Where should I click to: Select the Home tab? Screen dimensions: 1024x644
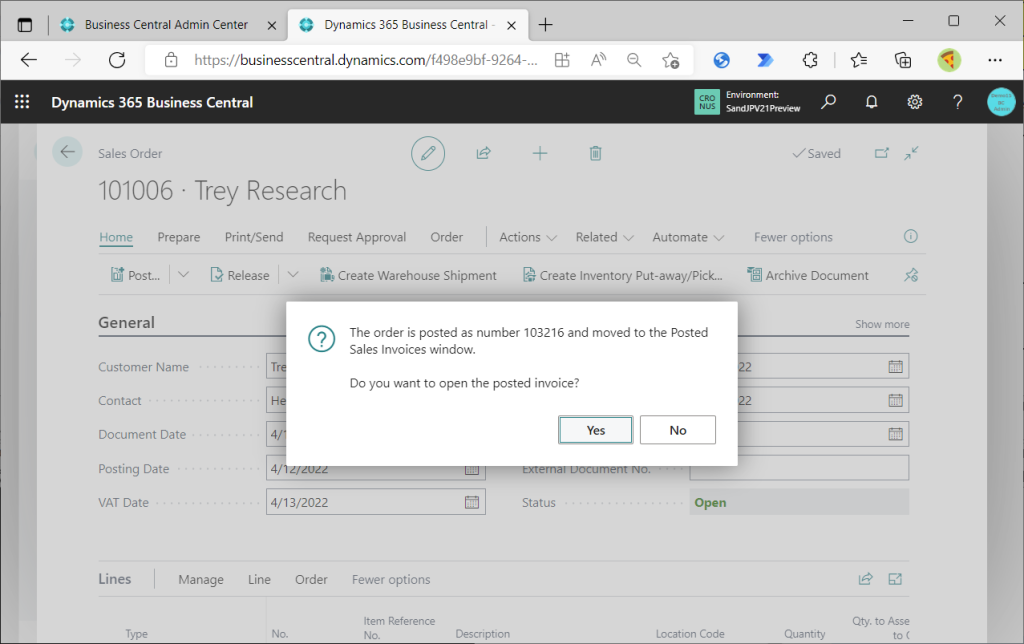(116, 237)
